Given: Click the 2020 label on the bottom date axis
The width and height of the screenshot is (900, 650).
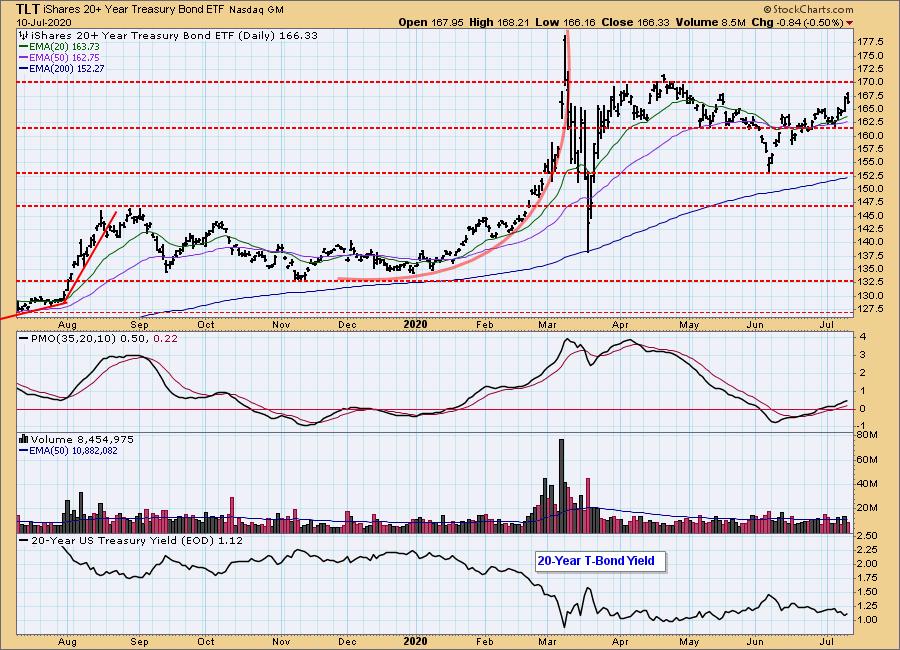Looking at the screenshot, I should coord(415,641).
